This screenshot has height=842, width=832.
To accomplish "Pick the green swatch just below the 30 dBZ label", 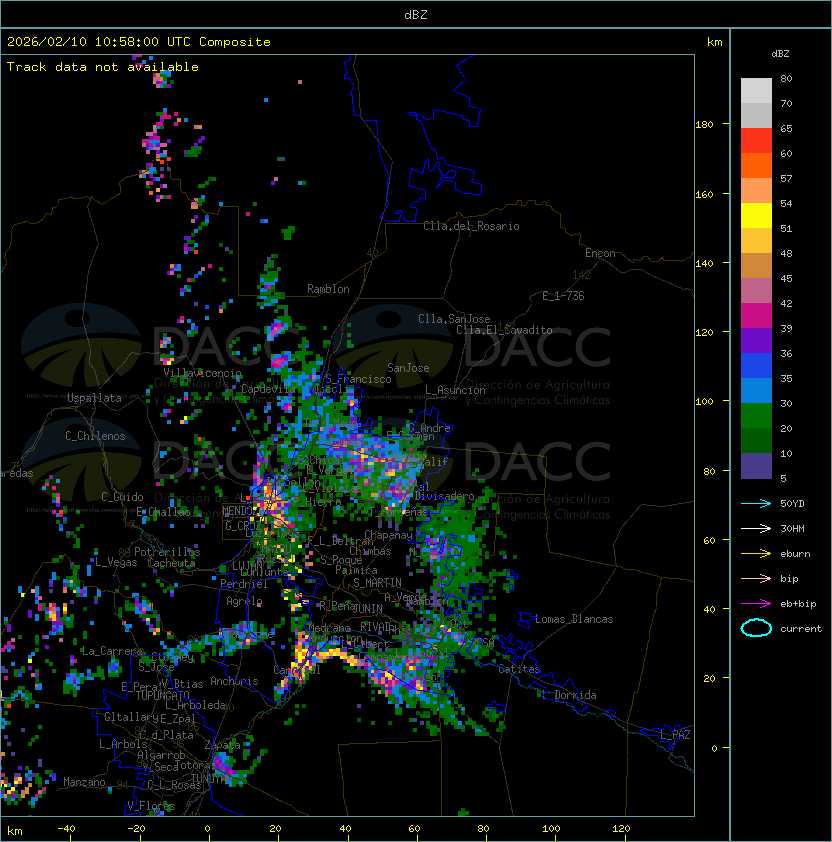I will [x=756, y=416].
